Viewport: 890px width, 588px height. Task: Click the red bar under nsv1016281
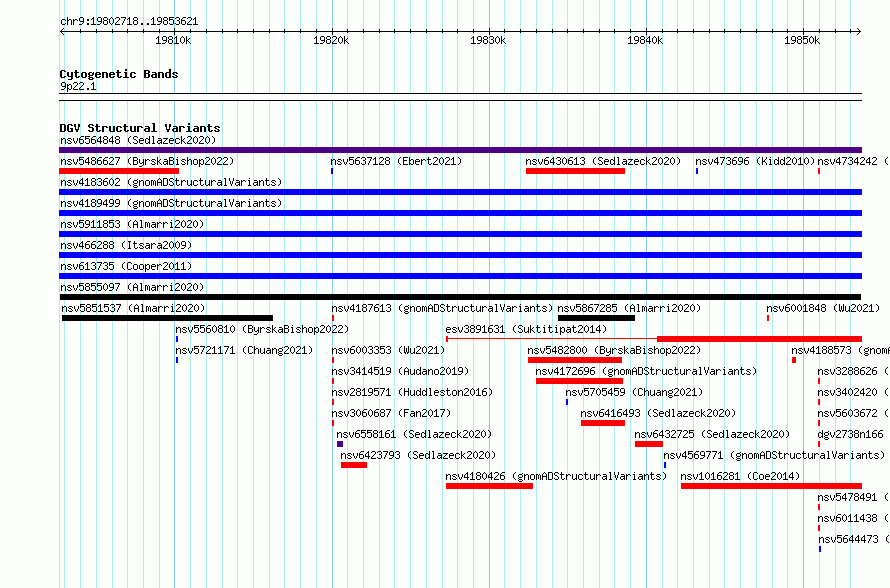point(771,486)
